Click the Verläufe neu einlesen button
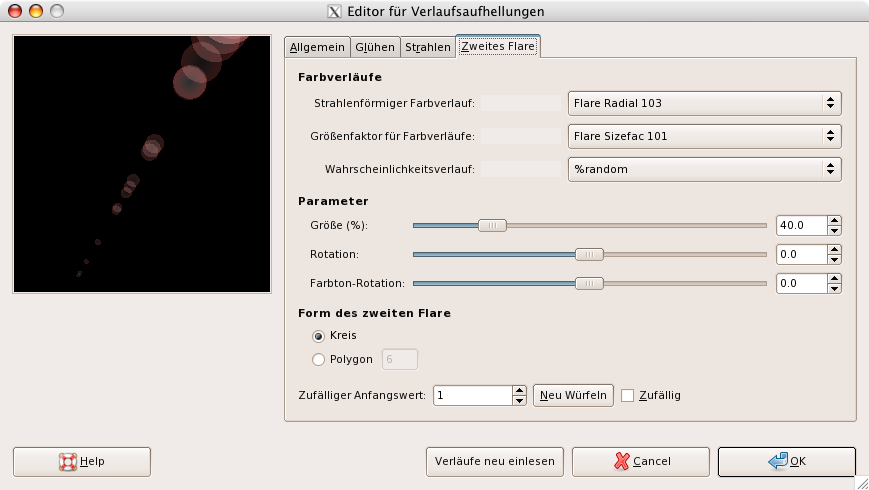The image size is (869, 490). (496, 462)
